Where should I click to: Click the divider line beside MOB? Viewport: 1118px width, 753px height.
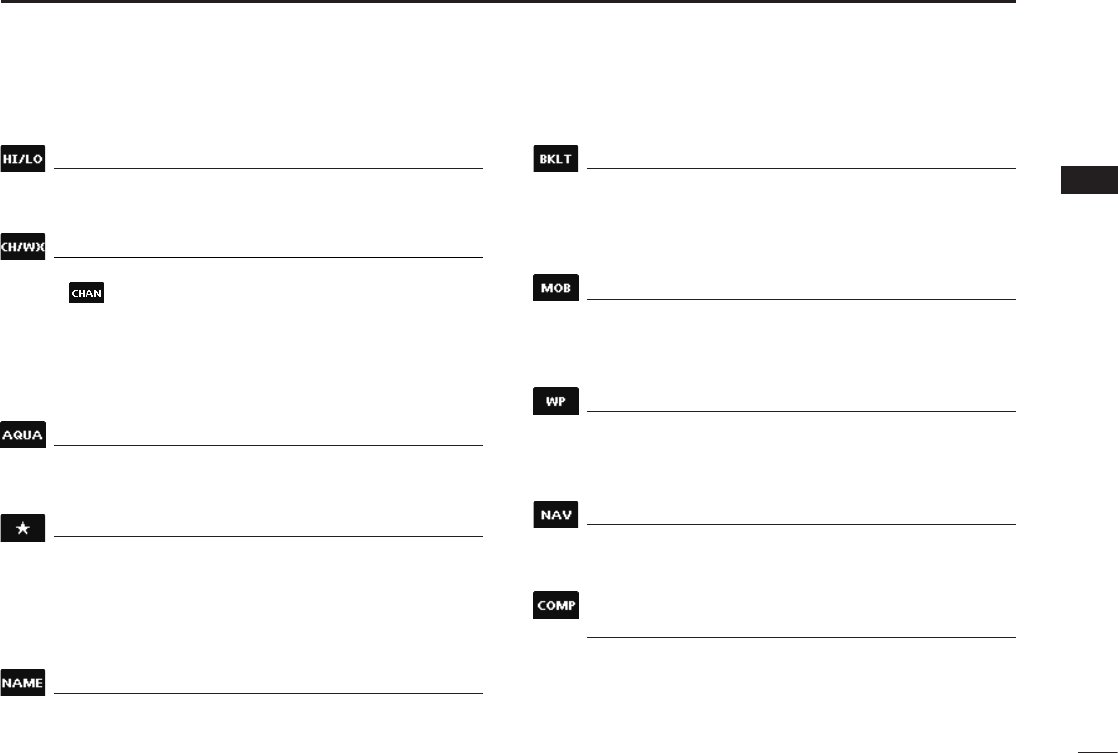pyautogui.click(x=801, y=299)
